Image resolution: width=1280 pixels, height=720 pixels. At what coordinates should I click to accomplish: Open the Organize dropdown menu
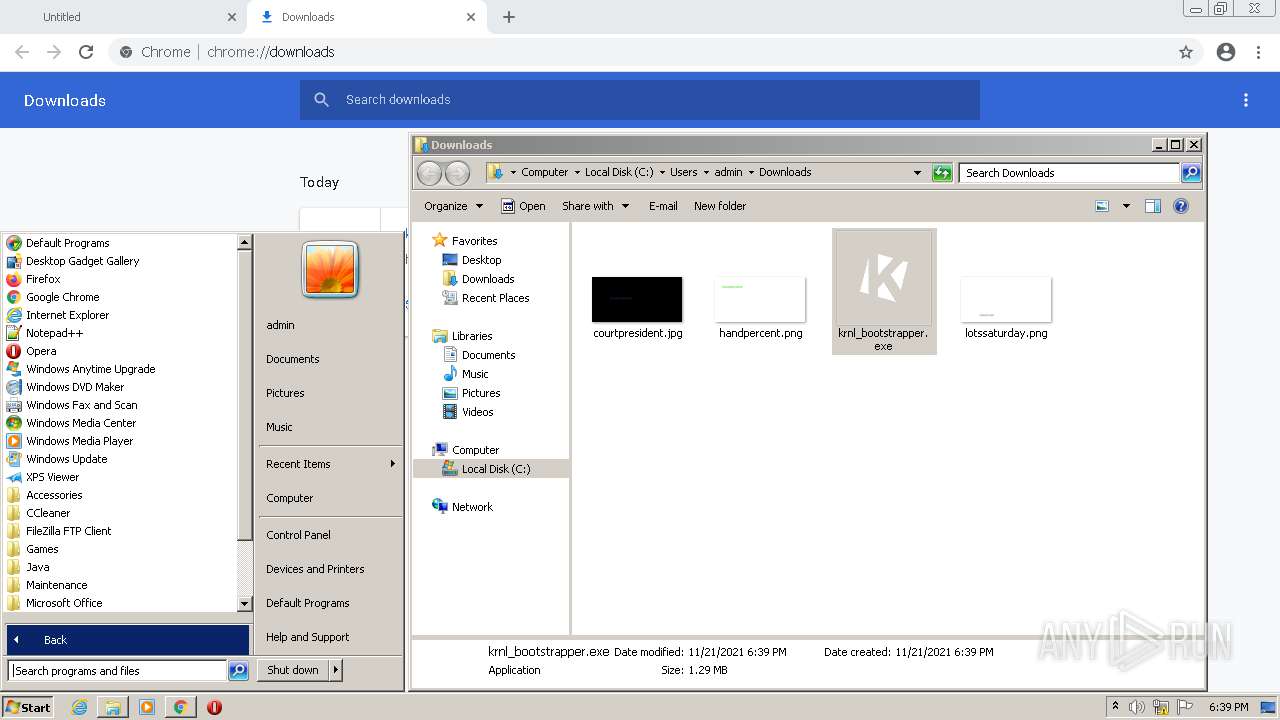pos(453,206)
